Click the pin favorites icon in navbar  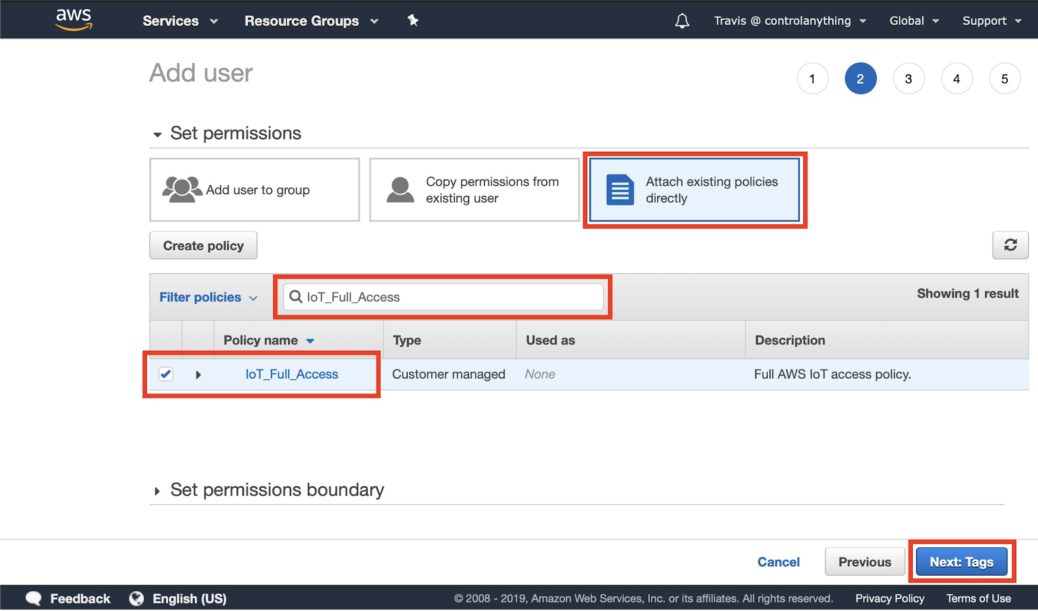point(412,18)
